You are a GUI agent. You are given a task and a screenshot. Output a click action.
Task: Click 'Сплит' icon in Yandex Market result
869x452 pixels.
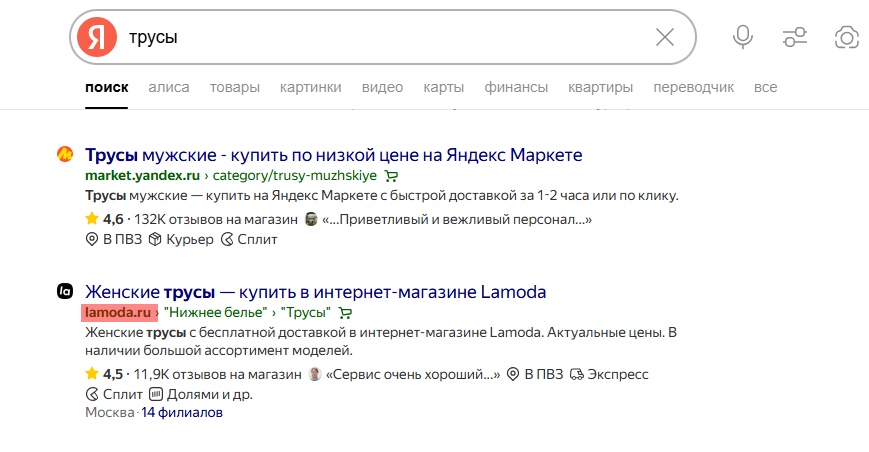(x=227, y=239)
